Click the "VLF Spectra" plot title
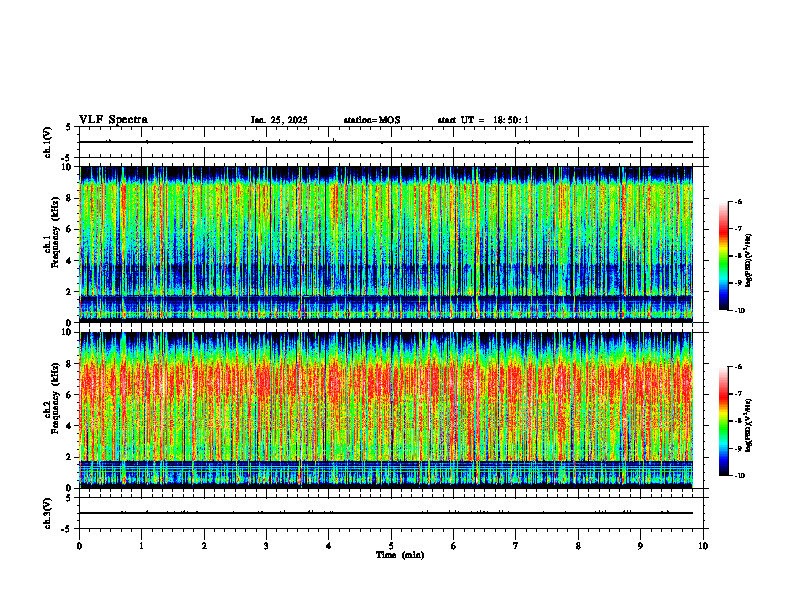792x612 pixels. coord(113,120)
